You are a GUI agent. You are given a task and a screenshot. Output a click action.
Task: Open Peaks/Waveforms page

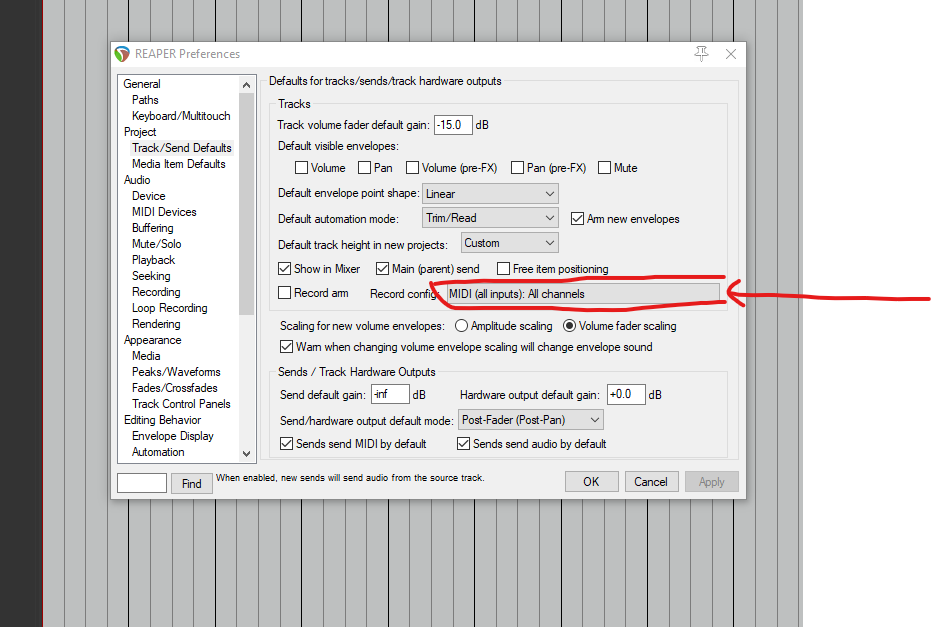tap(176, 372)
